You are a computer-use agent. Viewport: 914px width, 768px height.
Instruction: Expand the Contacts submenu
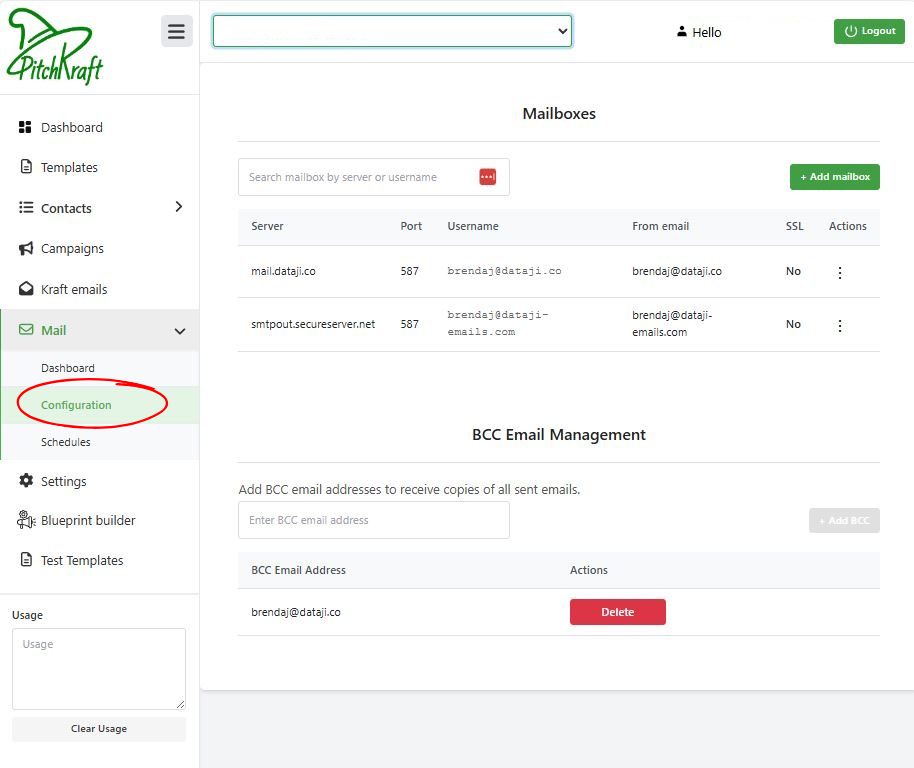(179, 207)
